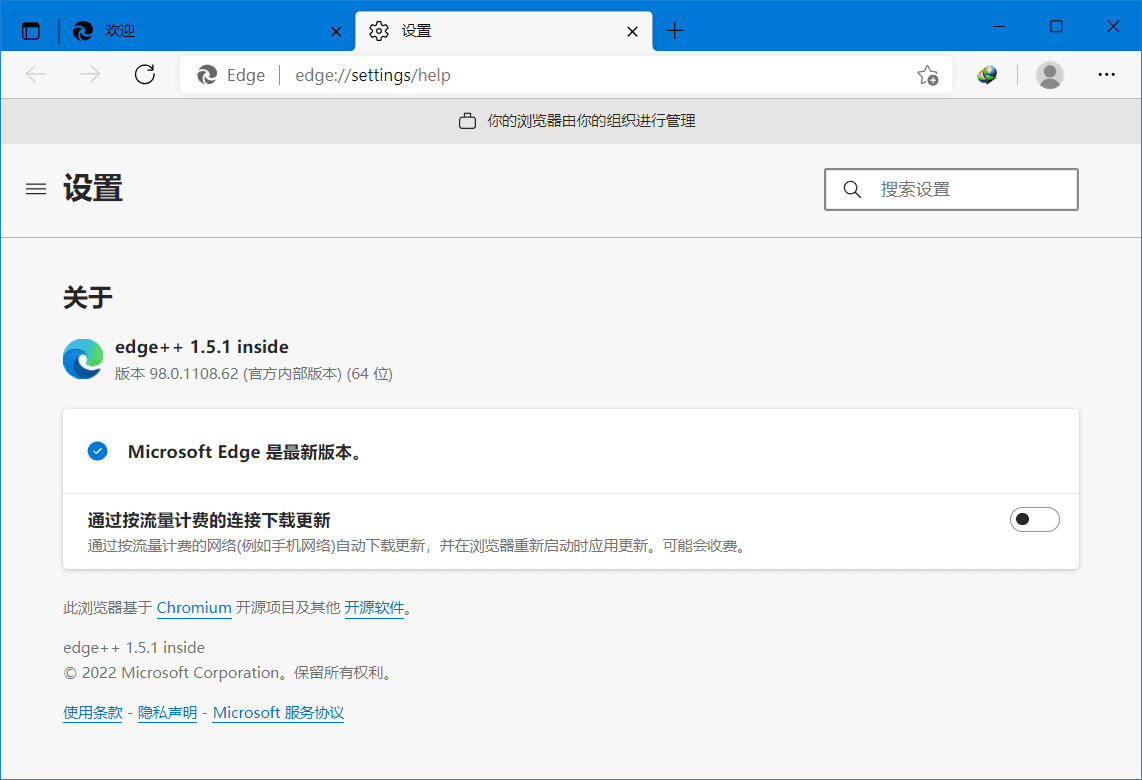The height and width of the screenshot is (780, 1142).
Task: Expand the settings hamburger navigation menu
Action: (x=36, y=189)
